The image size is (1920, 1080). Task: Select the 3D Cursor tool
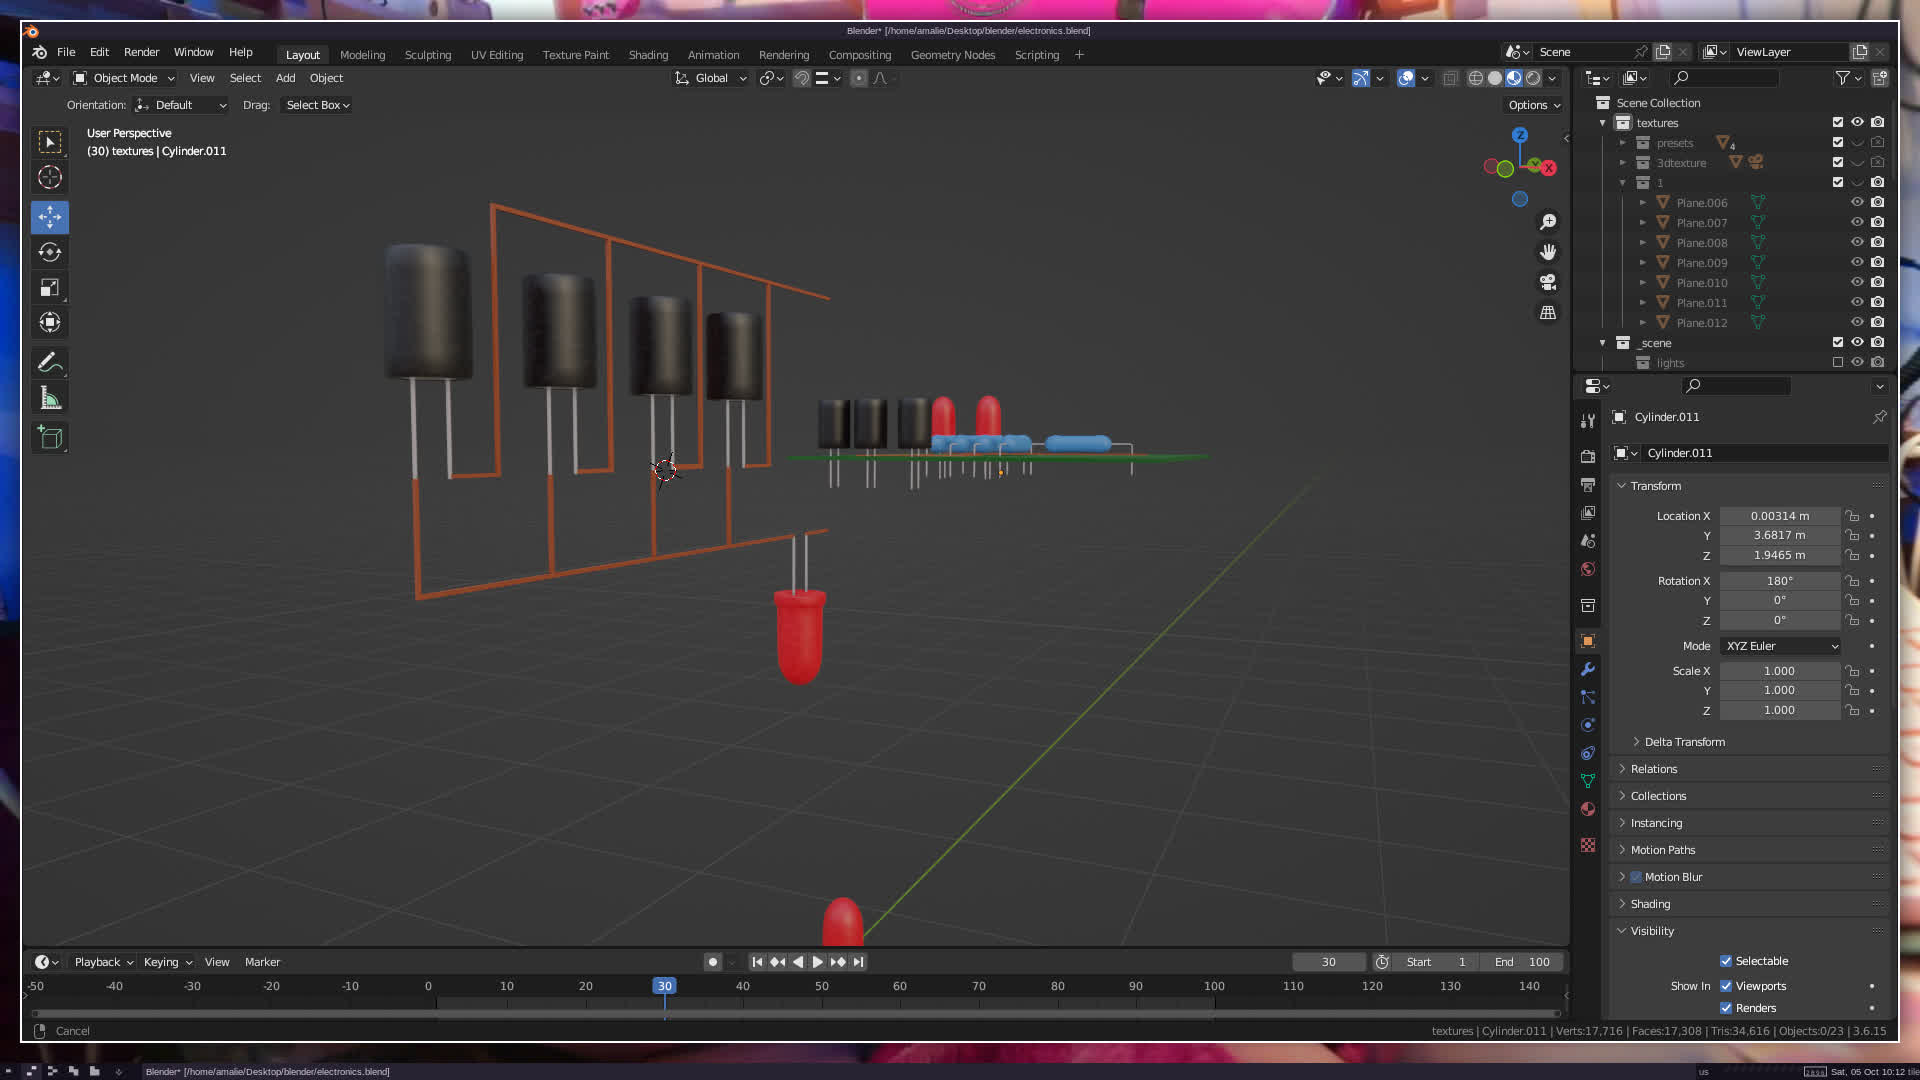point(50,178)
